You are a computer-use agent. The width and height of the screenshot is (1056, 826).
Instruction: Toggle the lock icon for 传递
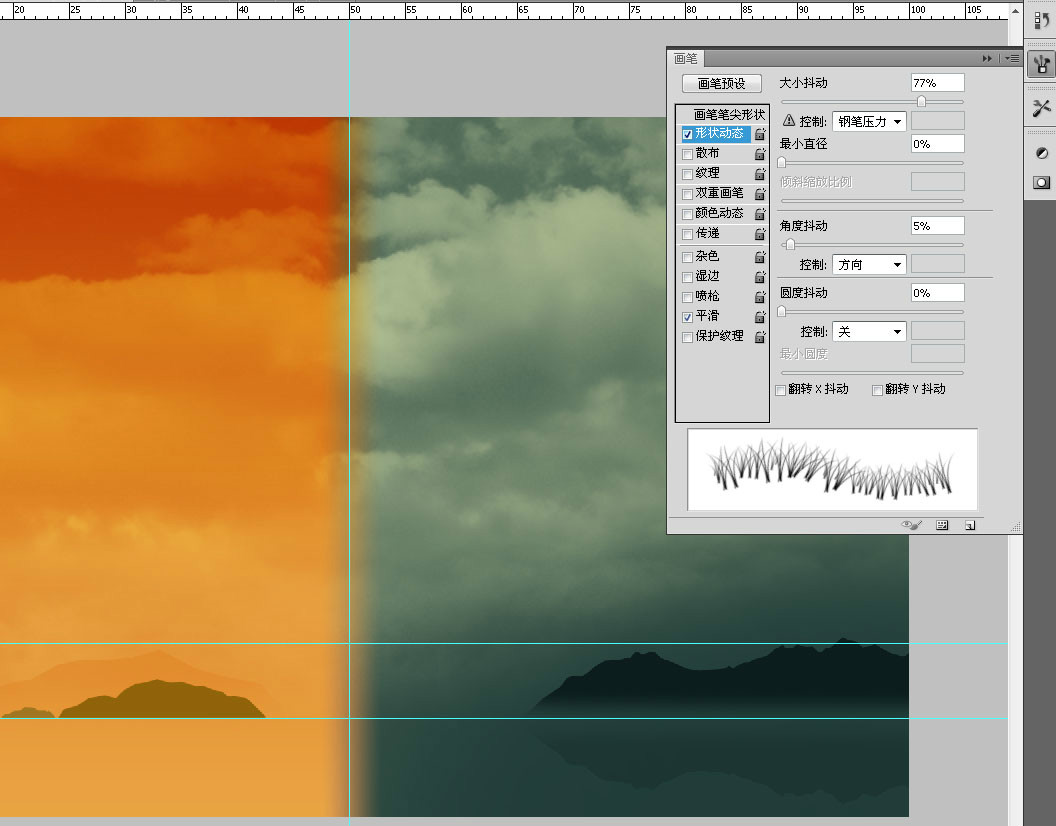tap(760, 234)
